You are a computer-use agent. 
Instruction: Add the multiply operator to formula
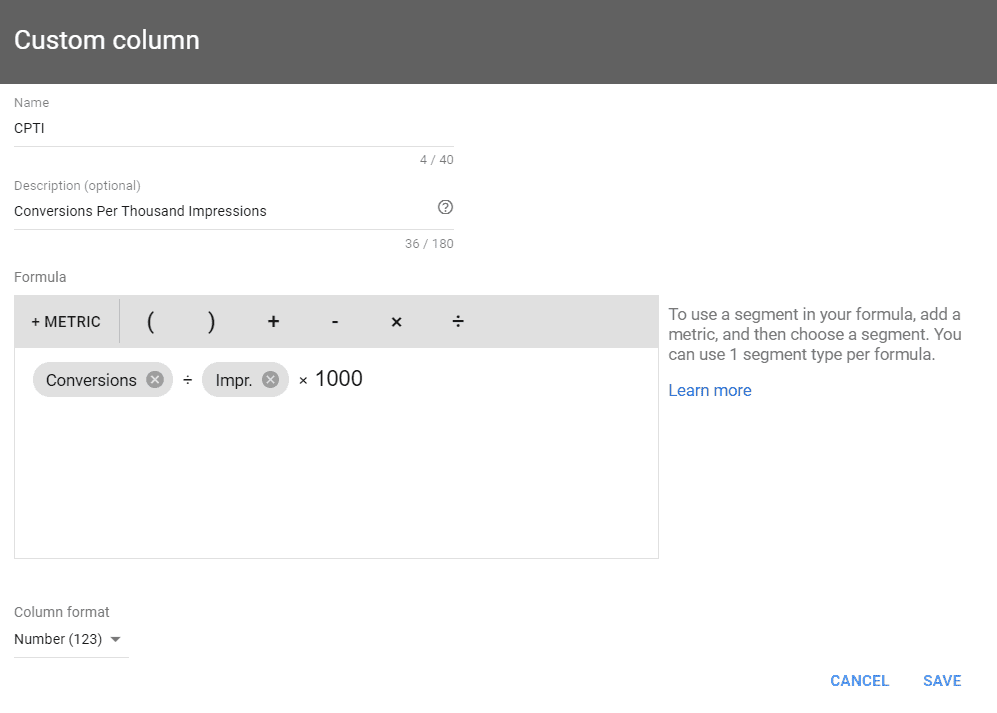[396, 322]
